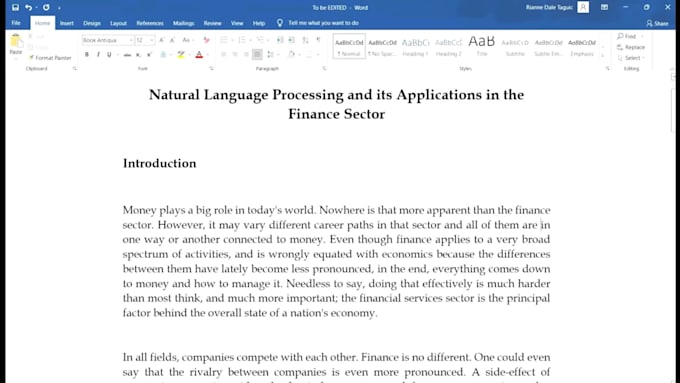Viewport: 680px width, 383px height.
Task: Expand the Styles pane launcher
Action: pyautogui.click(x=608, y=69)
